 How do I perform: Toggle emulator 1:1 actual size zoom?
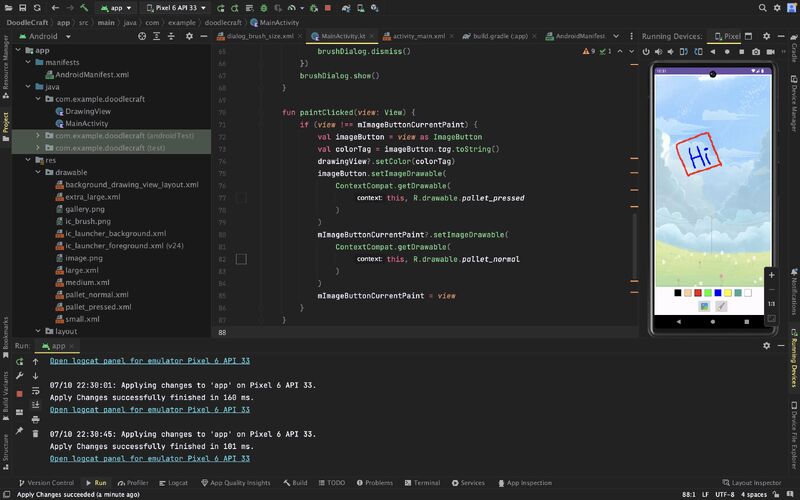[x=770, y=303]
